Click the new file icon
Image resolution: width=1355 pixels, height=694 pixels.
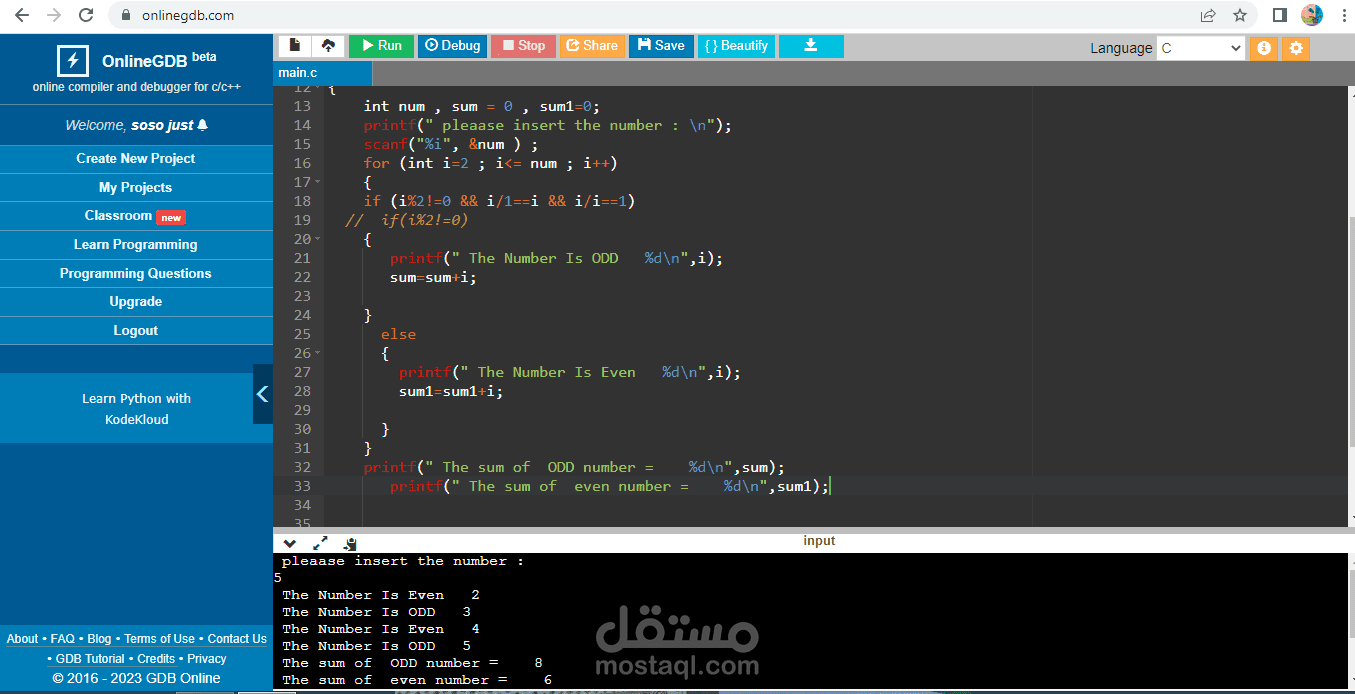295,46
